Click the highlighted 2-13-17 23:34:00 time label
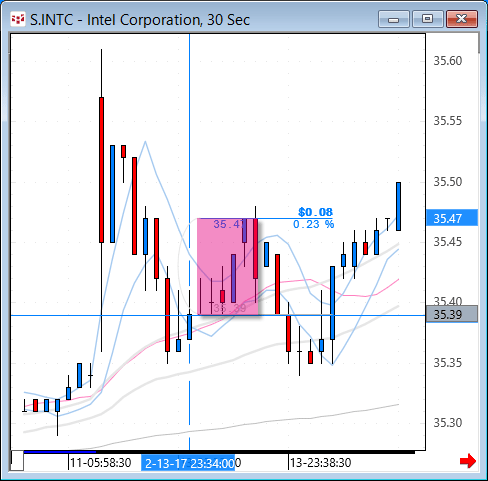488x481 pixels. [188, 463]
